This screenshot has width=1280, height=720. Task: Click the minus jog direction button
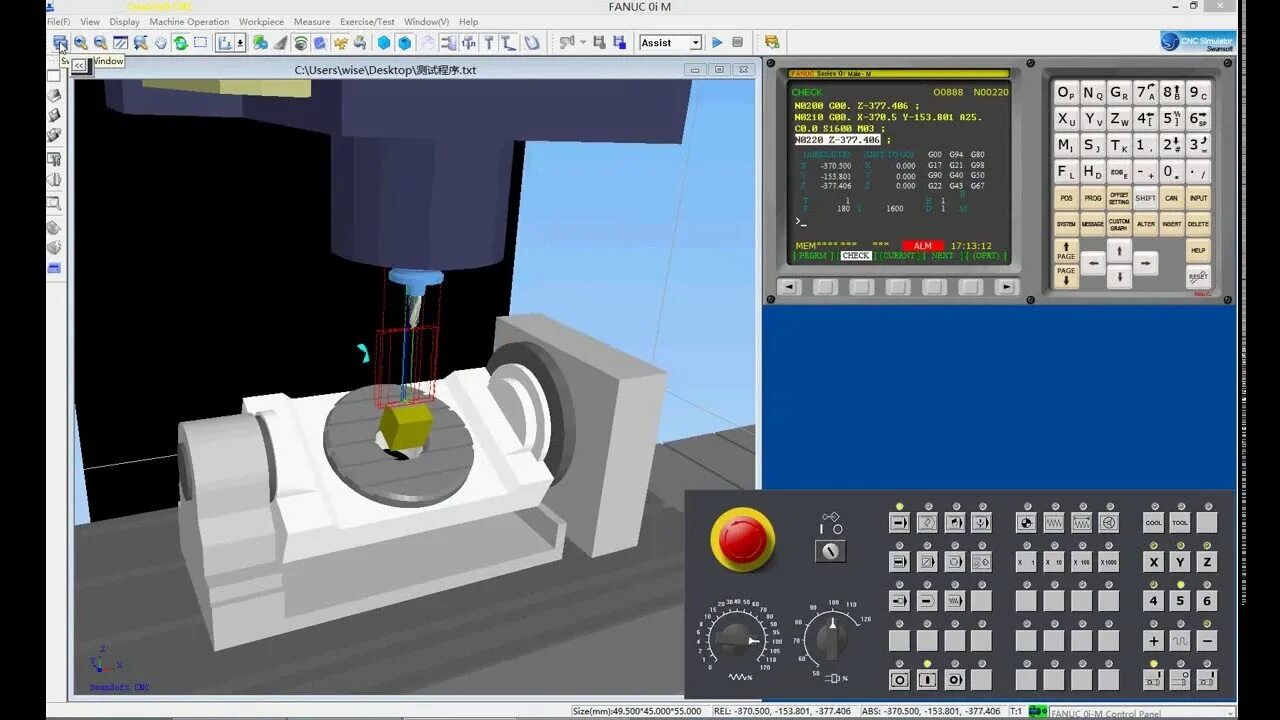click(x=1207, y=641)
